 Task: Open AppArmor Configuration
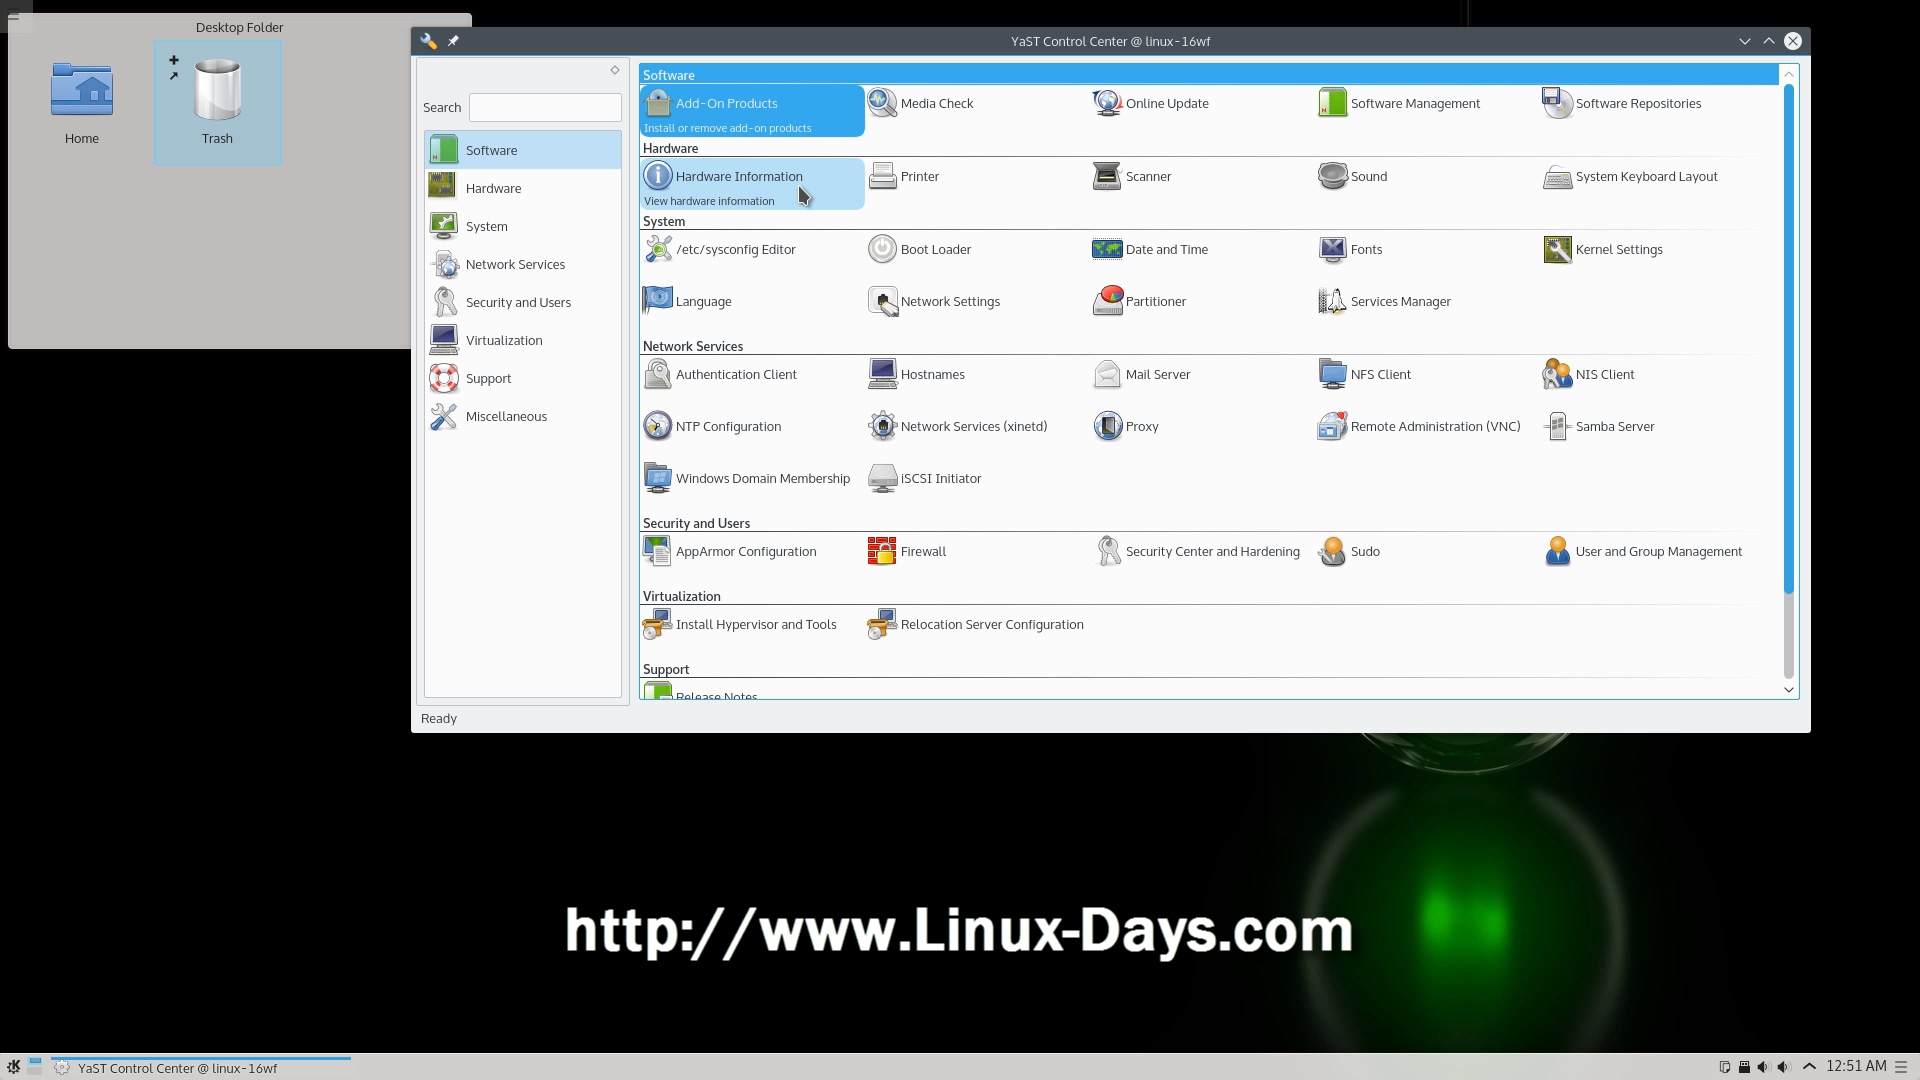coord(730,551)
